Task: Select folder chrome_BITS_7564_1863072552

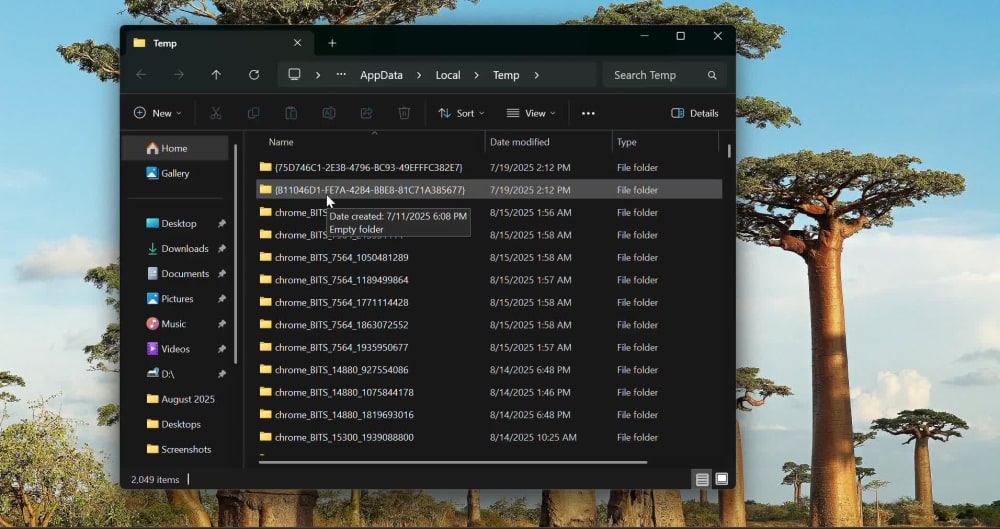Action: pyautogui.click(x=489, y=325)
